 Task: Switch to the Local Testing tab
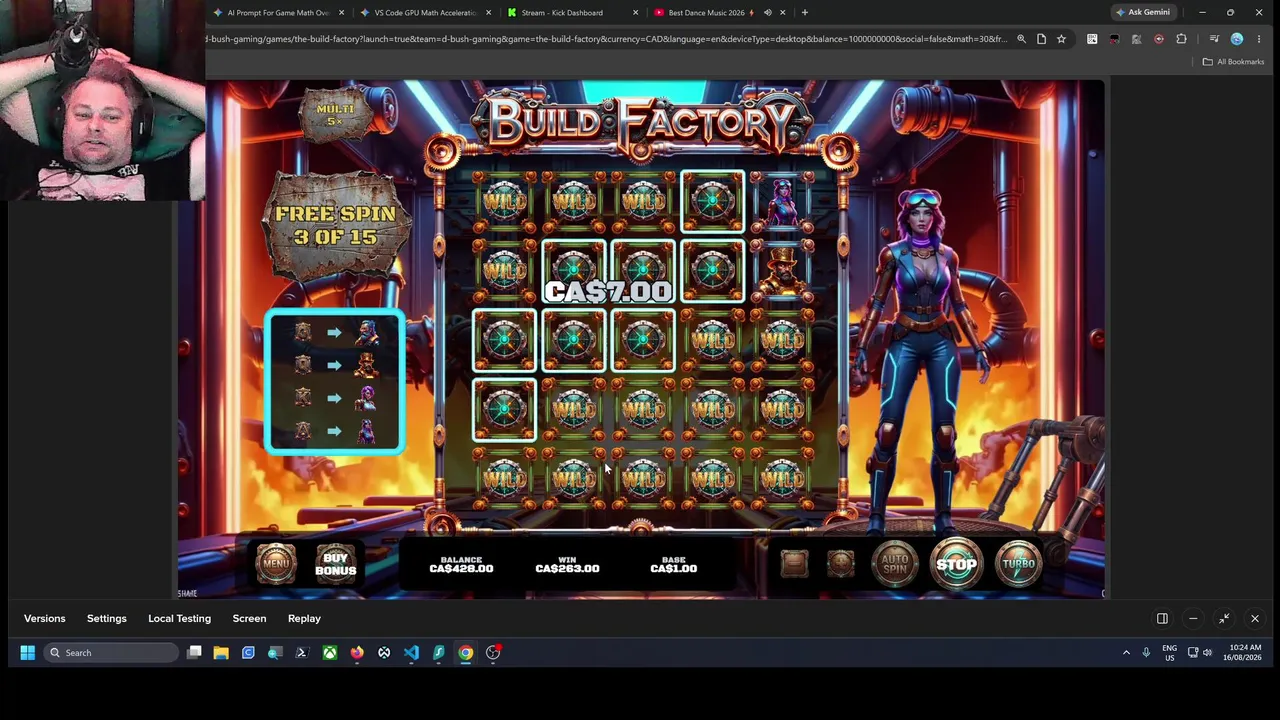tap(180, 619)
